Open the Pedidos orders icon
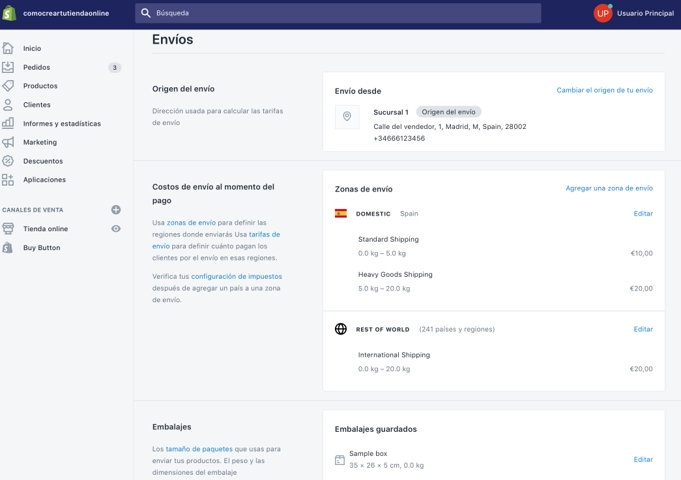This screenshot has width=681, height=480. click(8, 67)
